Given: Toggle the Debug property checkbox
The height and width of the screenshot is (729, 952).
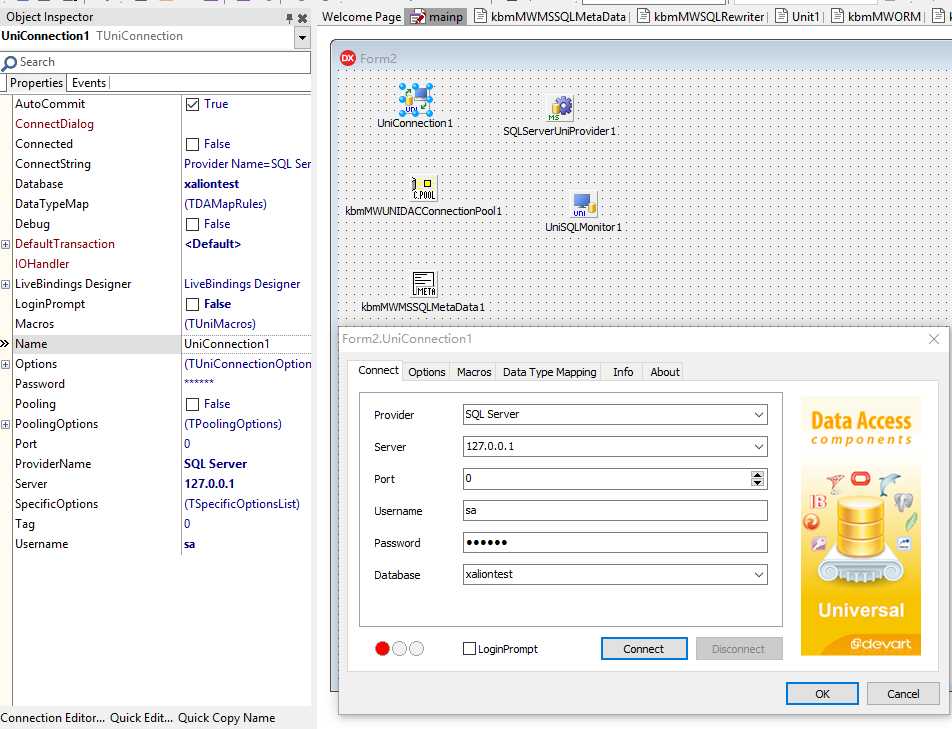Looking at the screenshot, I should [192, 225].
